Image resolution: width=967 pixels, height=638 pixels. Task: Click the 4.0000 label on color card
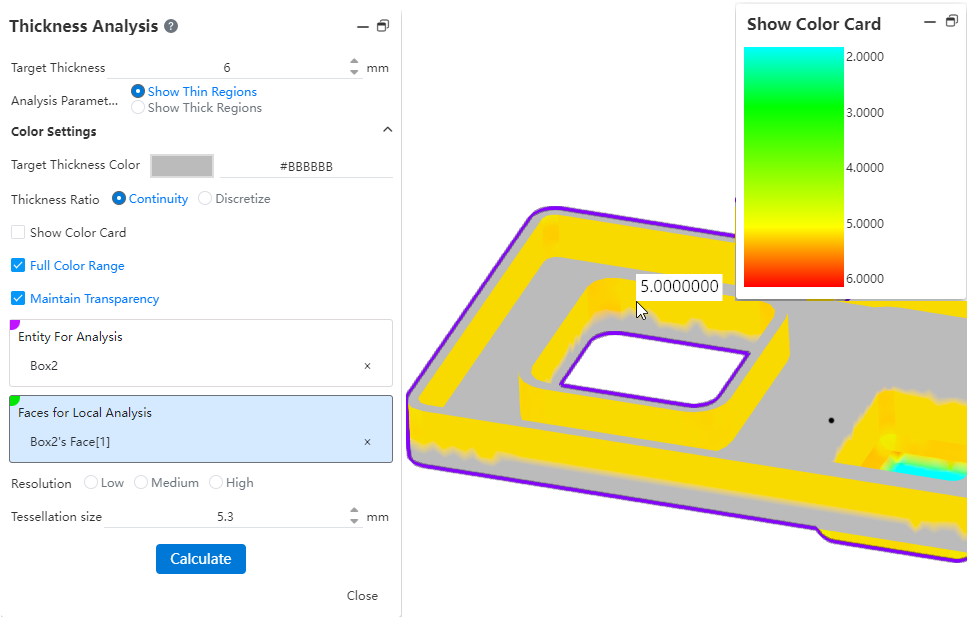865,168
